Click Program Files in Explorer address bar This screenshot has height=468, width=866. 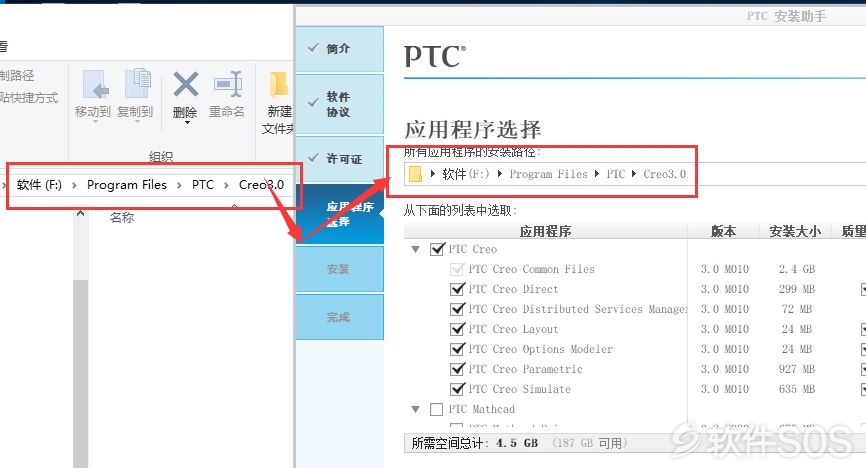[x=126, y=185]
